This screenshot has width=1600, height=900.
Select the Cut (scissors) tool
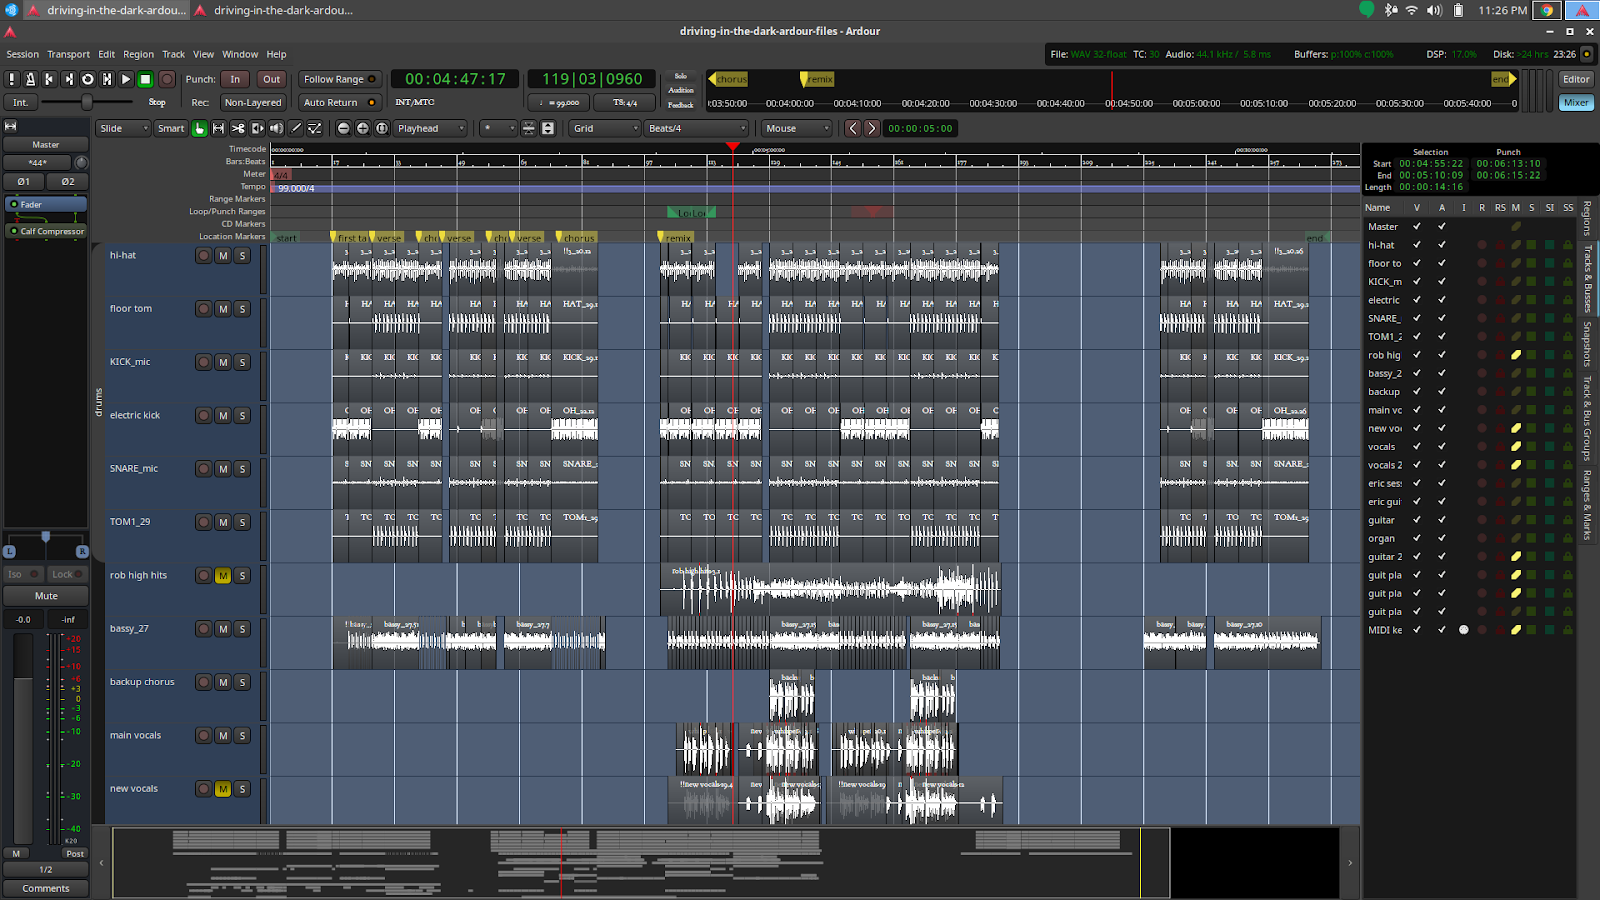coord(238,128)
